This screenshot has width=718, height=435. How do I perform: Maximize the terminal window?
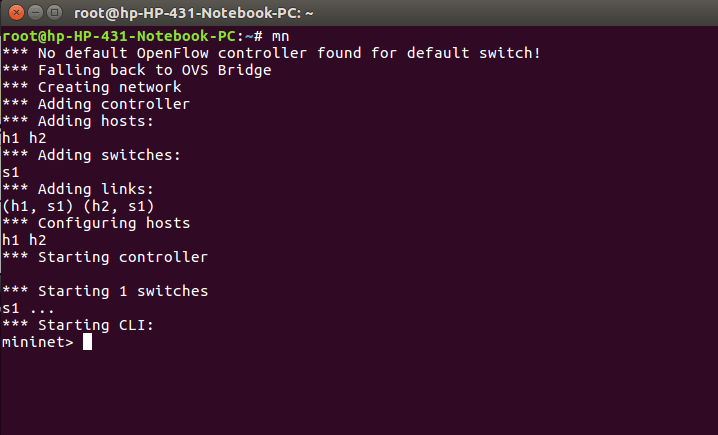point(52,13)
